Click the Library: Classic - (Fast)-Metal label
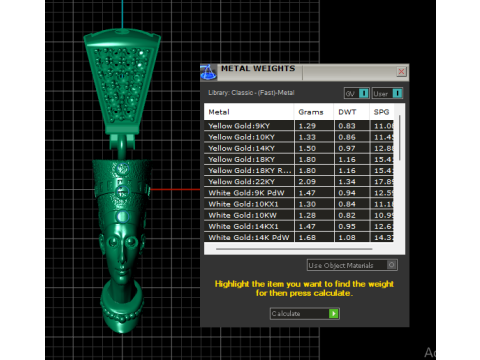 click(x=251, y=93)
